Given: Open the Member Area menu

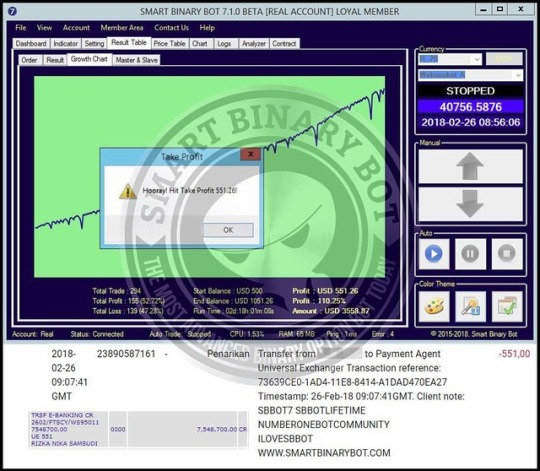Looking at the screenshot, I should pos(122,28).
